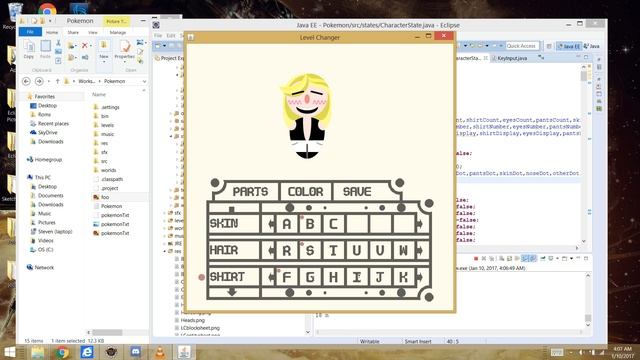Select skin option C
The height and width of the screenshot is (360, 640).
pos(333,224)
